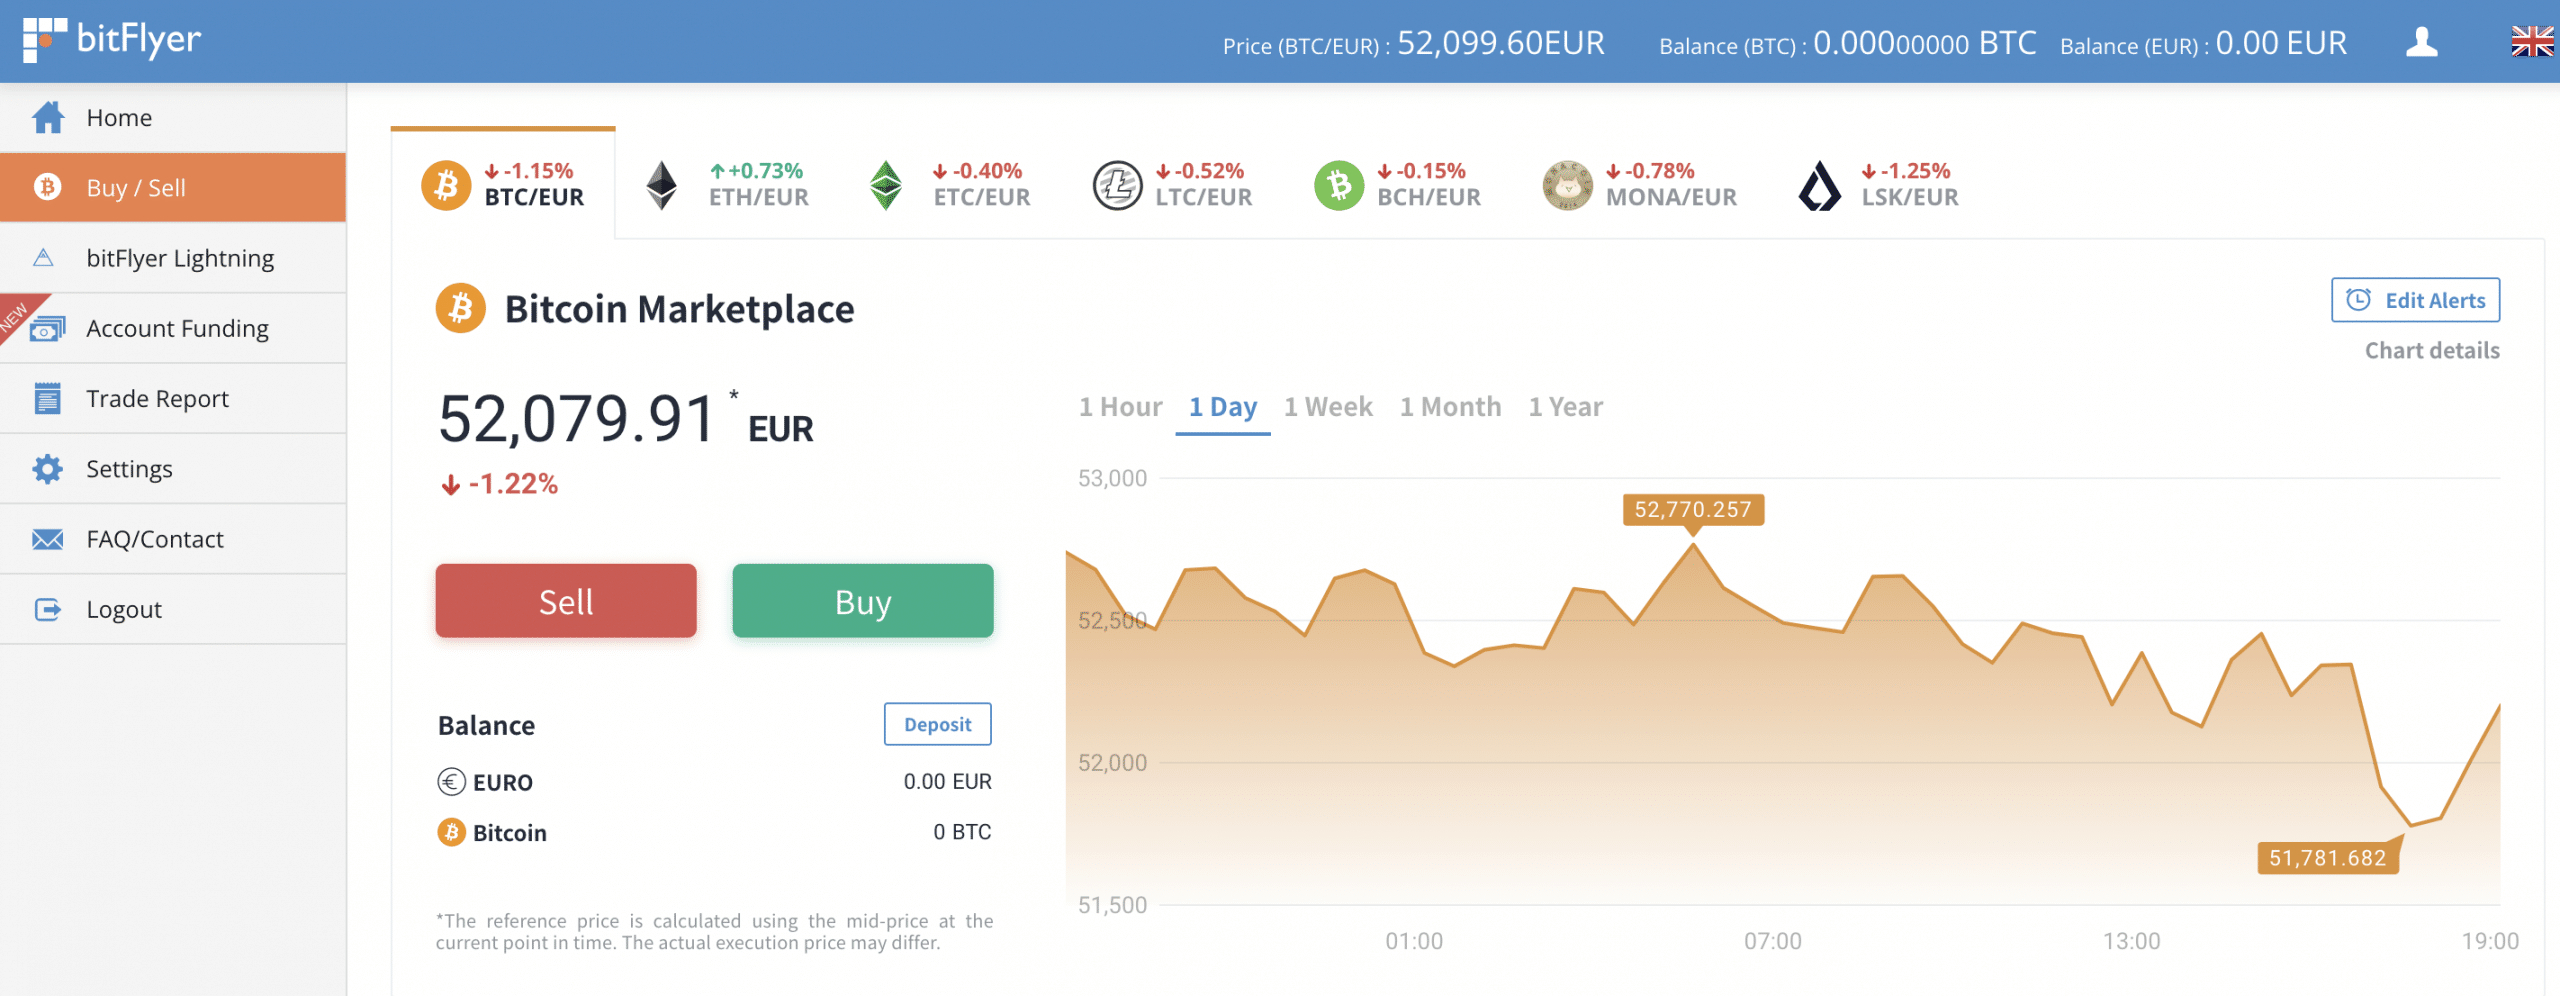The width and height of the screenshot is (2560, 996).
Task: Click the 53,000 chart axis label
Action: pyautogui.click(x=1112, y=479)
